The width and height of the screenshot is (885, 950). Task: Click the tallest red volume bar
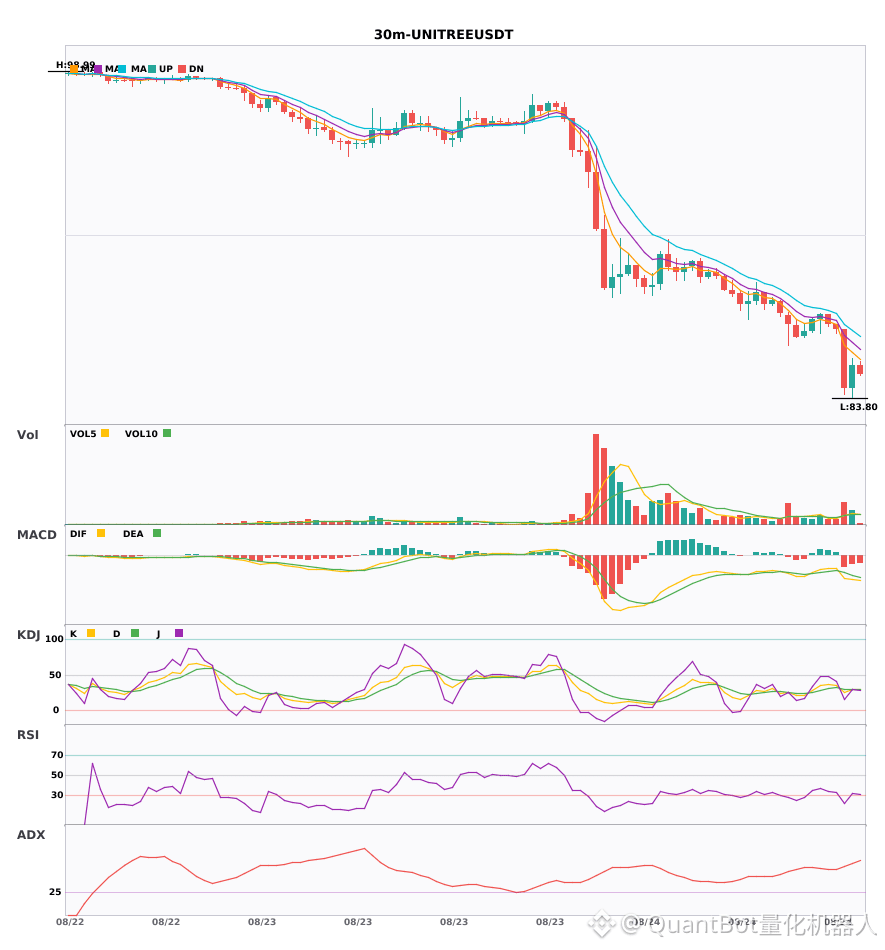[596, 479]
